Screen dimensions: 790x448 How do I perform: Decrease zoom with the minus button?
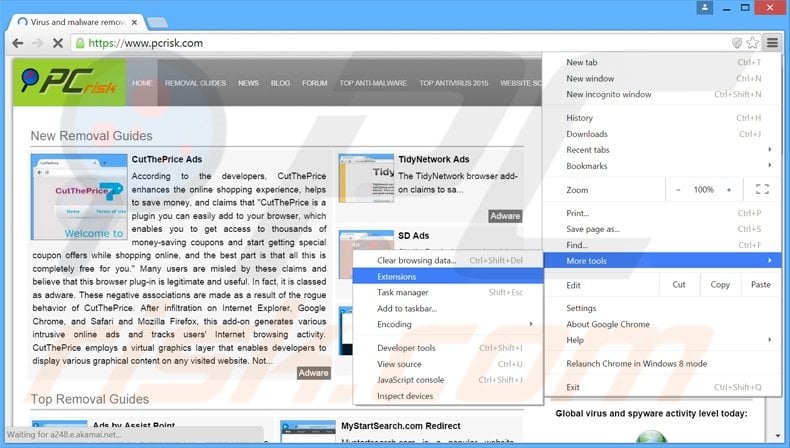pos(678,189)
